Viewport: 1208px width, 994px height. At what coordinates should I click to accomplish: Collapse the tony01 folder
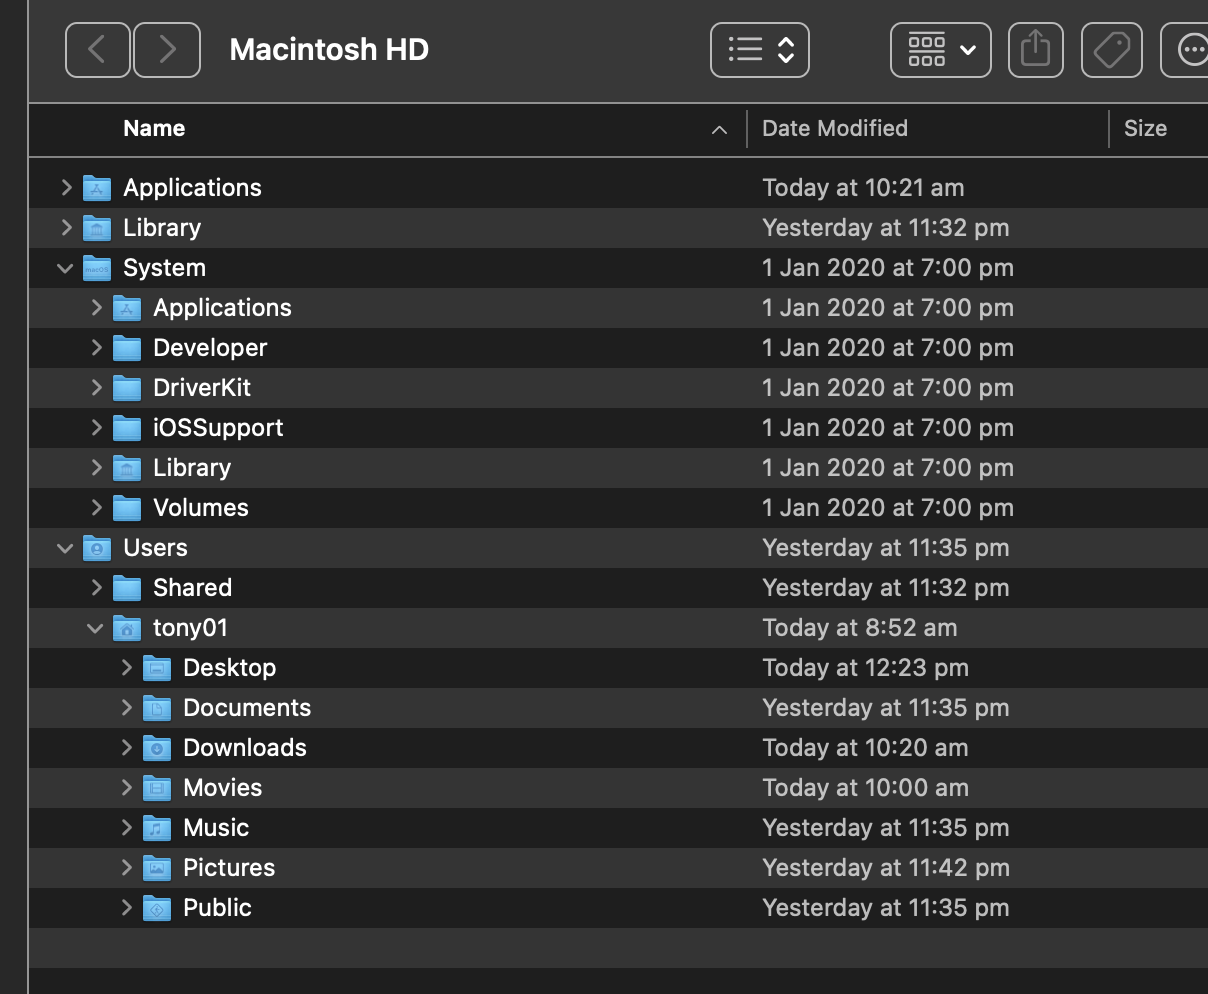(x=96, y=628)
